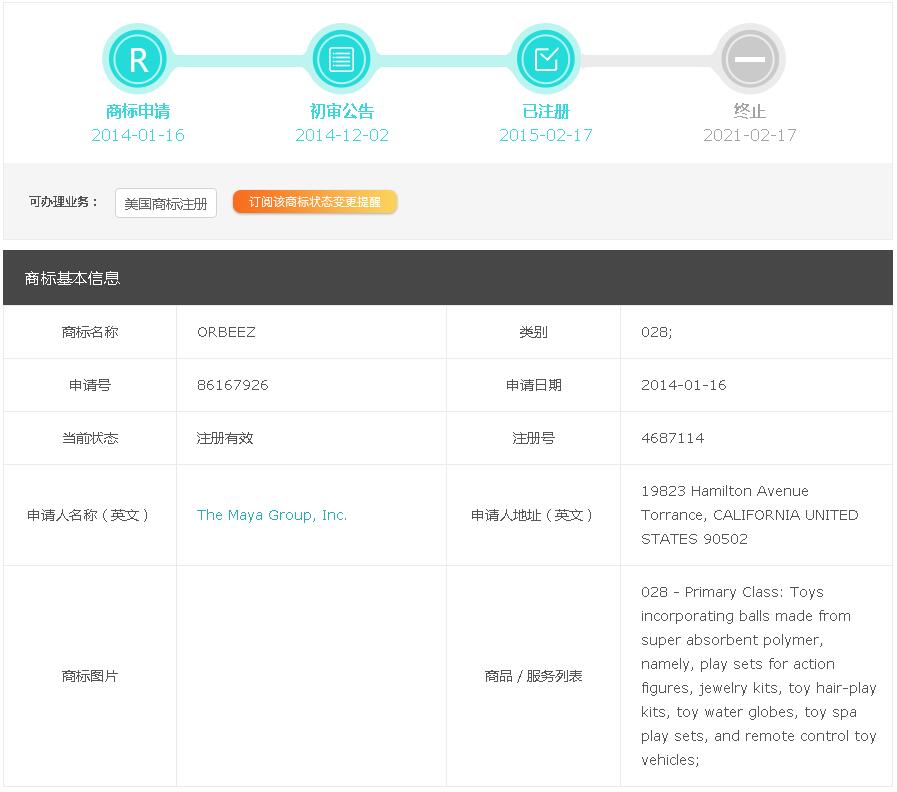Open The Maya Group, Inc. applicant link
The width and height of the screenshot is (897, 792).
coord(272,515)
